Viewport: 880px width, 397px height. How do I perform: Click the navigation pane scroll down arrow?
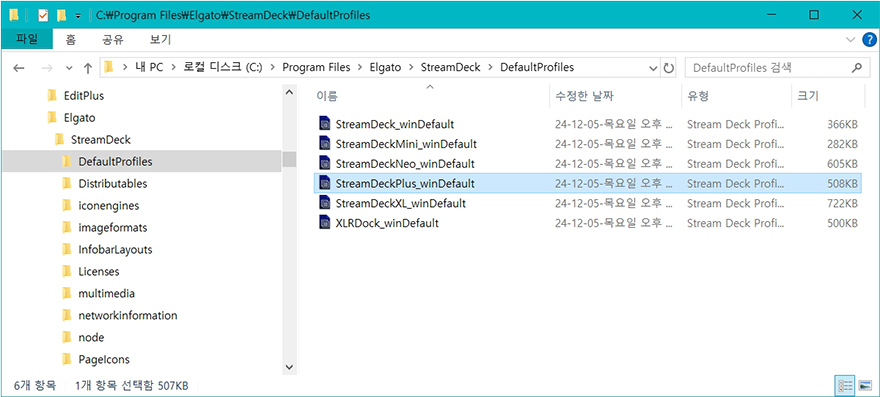289,367
